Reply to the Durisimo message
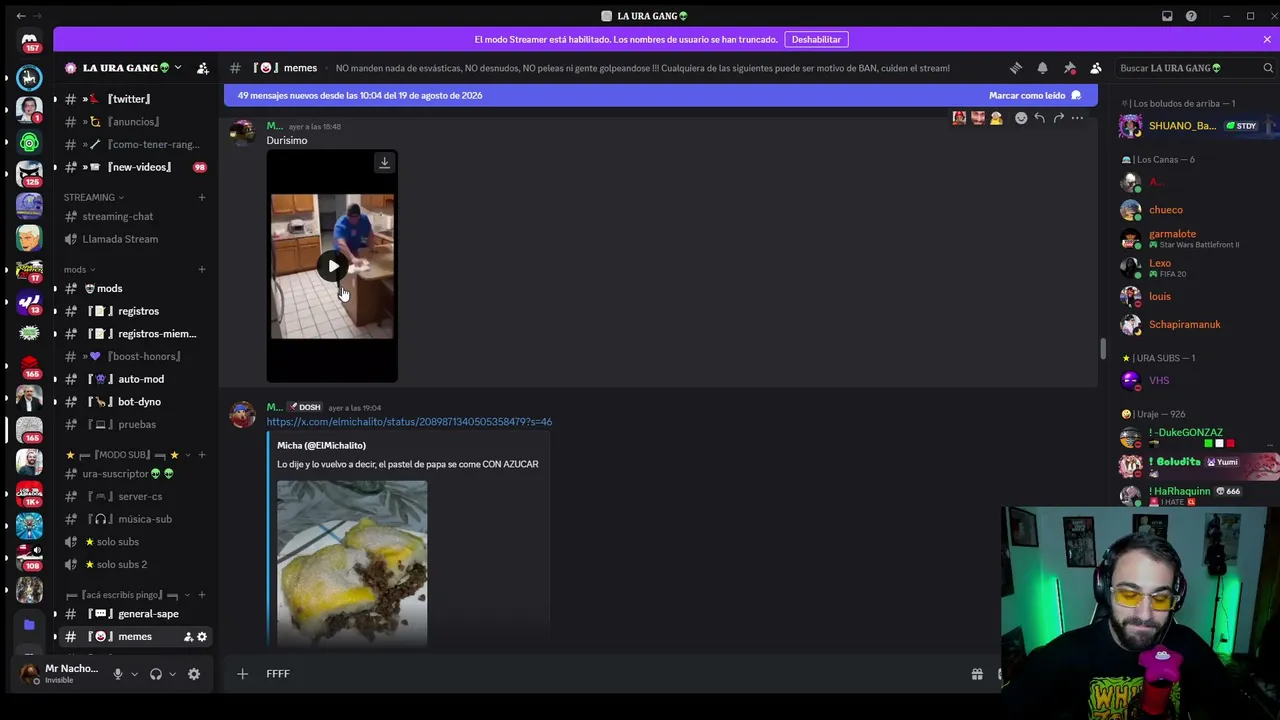 tap(1040, 118)
